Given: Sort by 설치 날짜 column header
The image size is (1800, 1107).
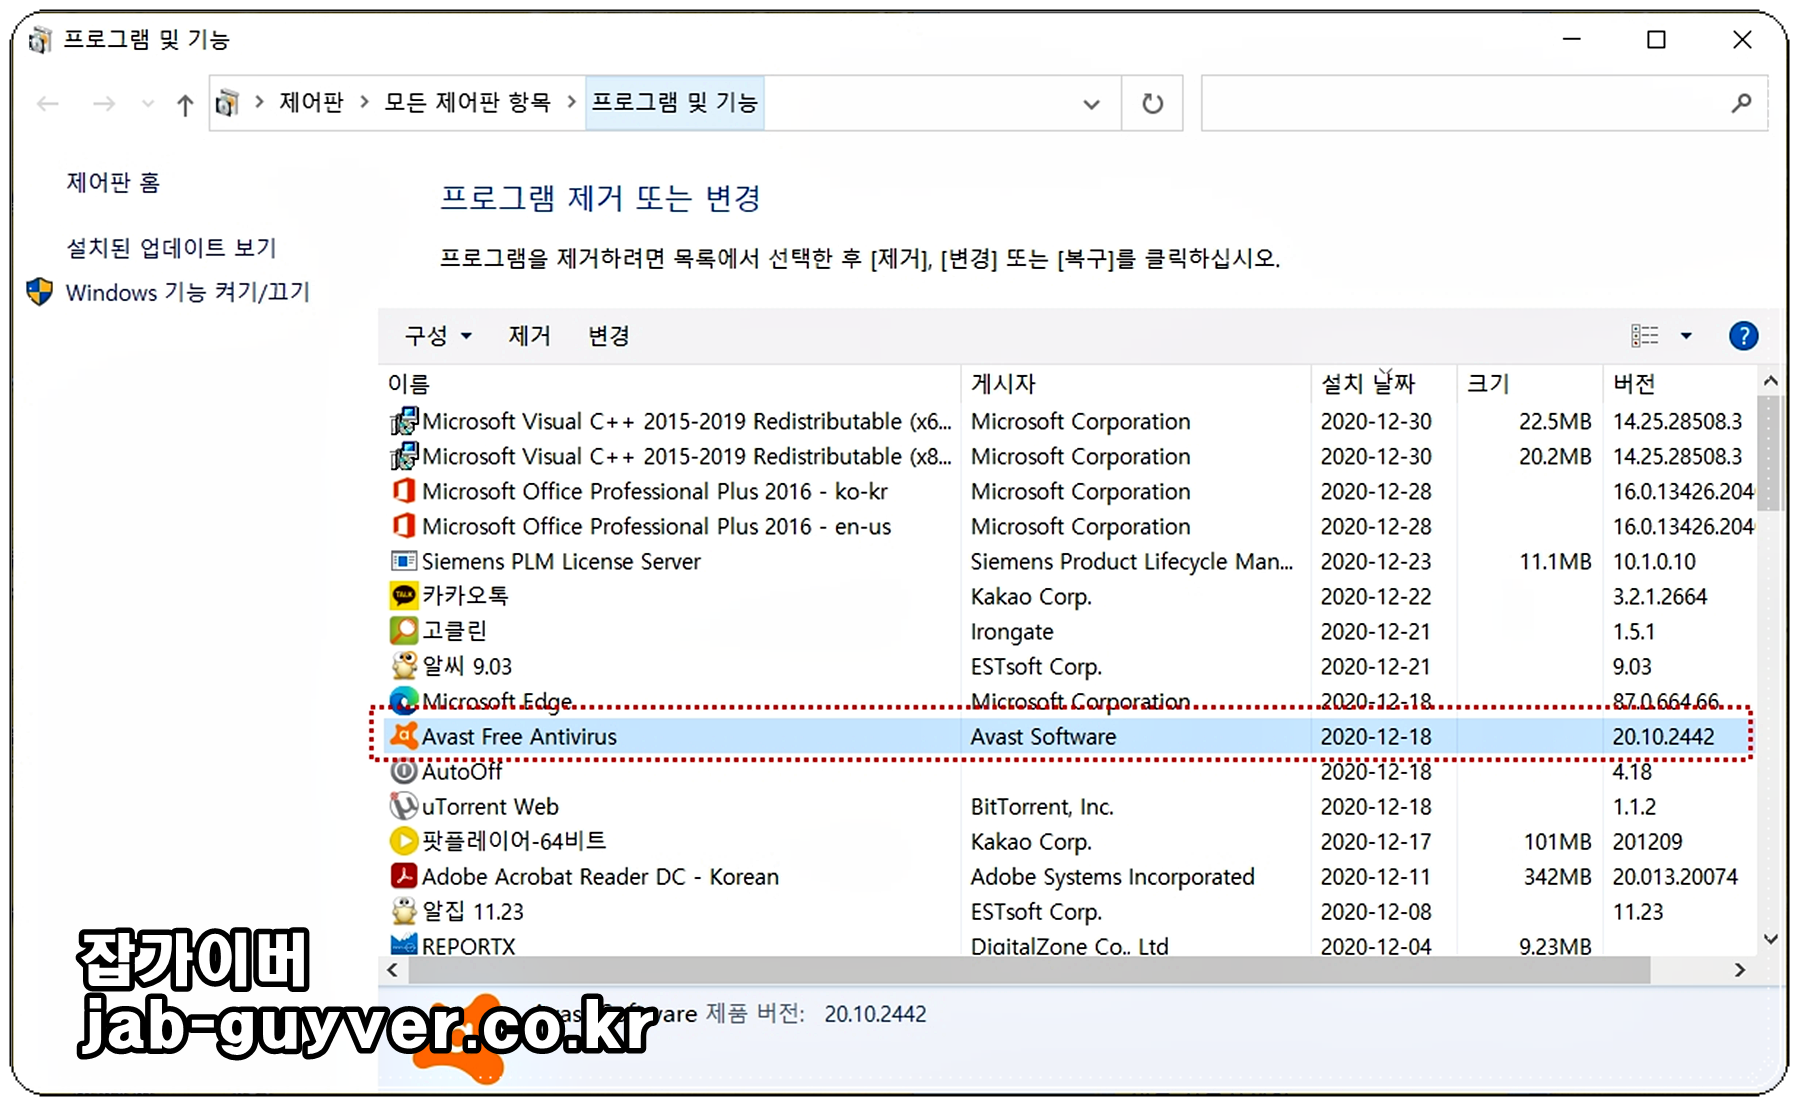Looking at the screenshot, I should [x=1368, y=383].
